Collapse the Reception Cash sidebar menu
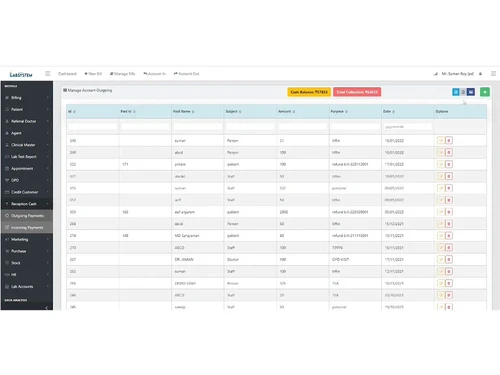The height and width of the screenshot is (375, 500). point(27,204)
